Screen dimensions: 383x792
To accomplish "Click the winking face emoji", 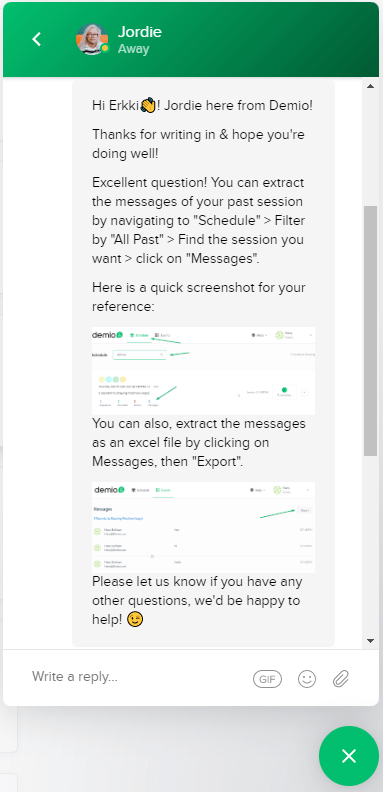I will (134, 620).
